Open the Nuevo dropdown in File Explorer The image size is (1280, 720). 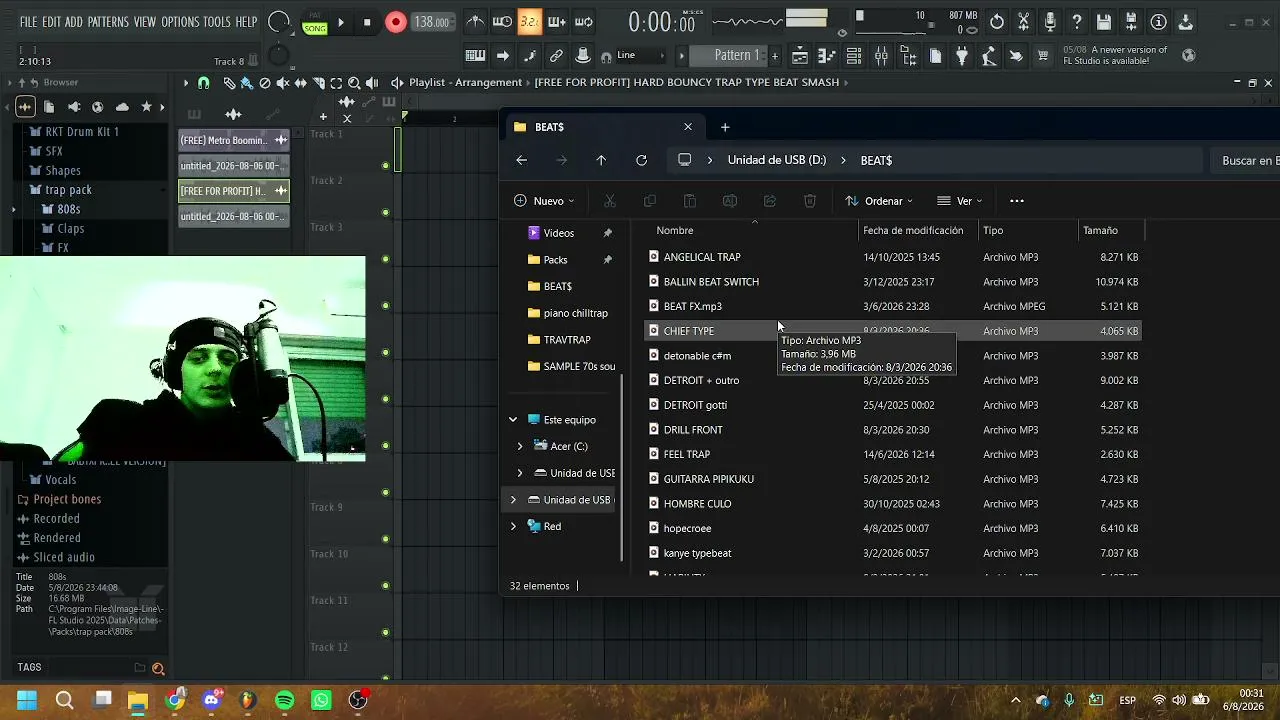(x=544, y=201)
